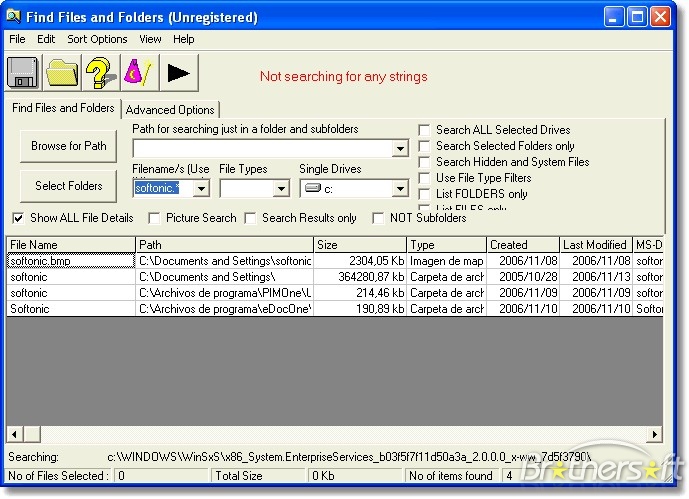
Task: Sort by Size column header
Action: click(x=360, y=245)
